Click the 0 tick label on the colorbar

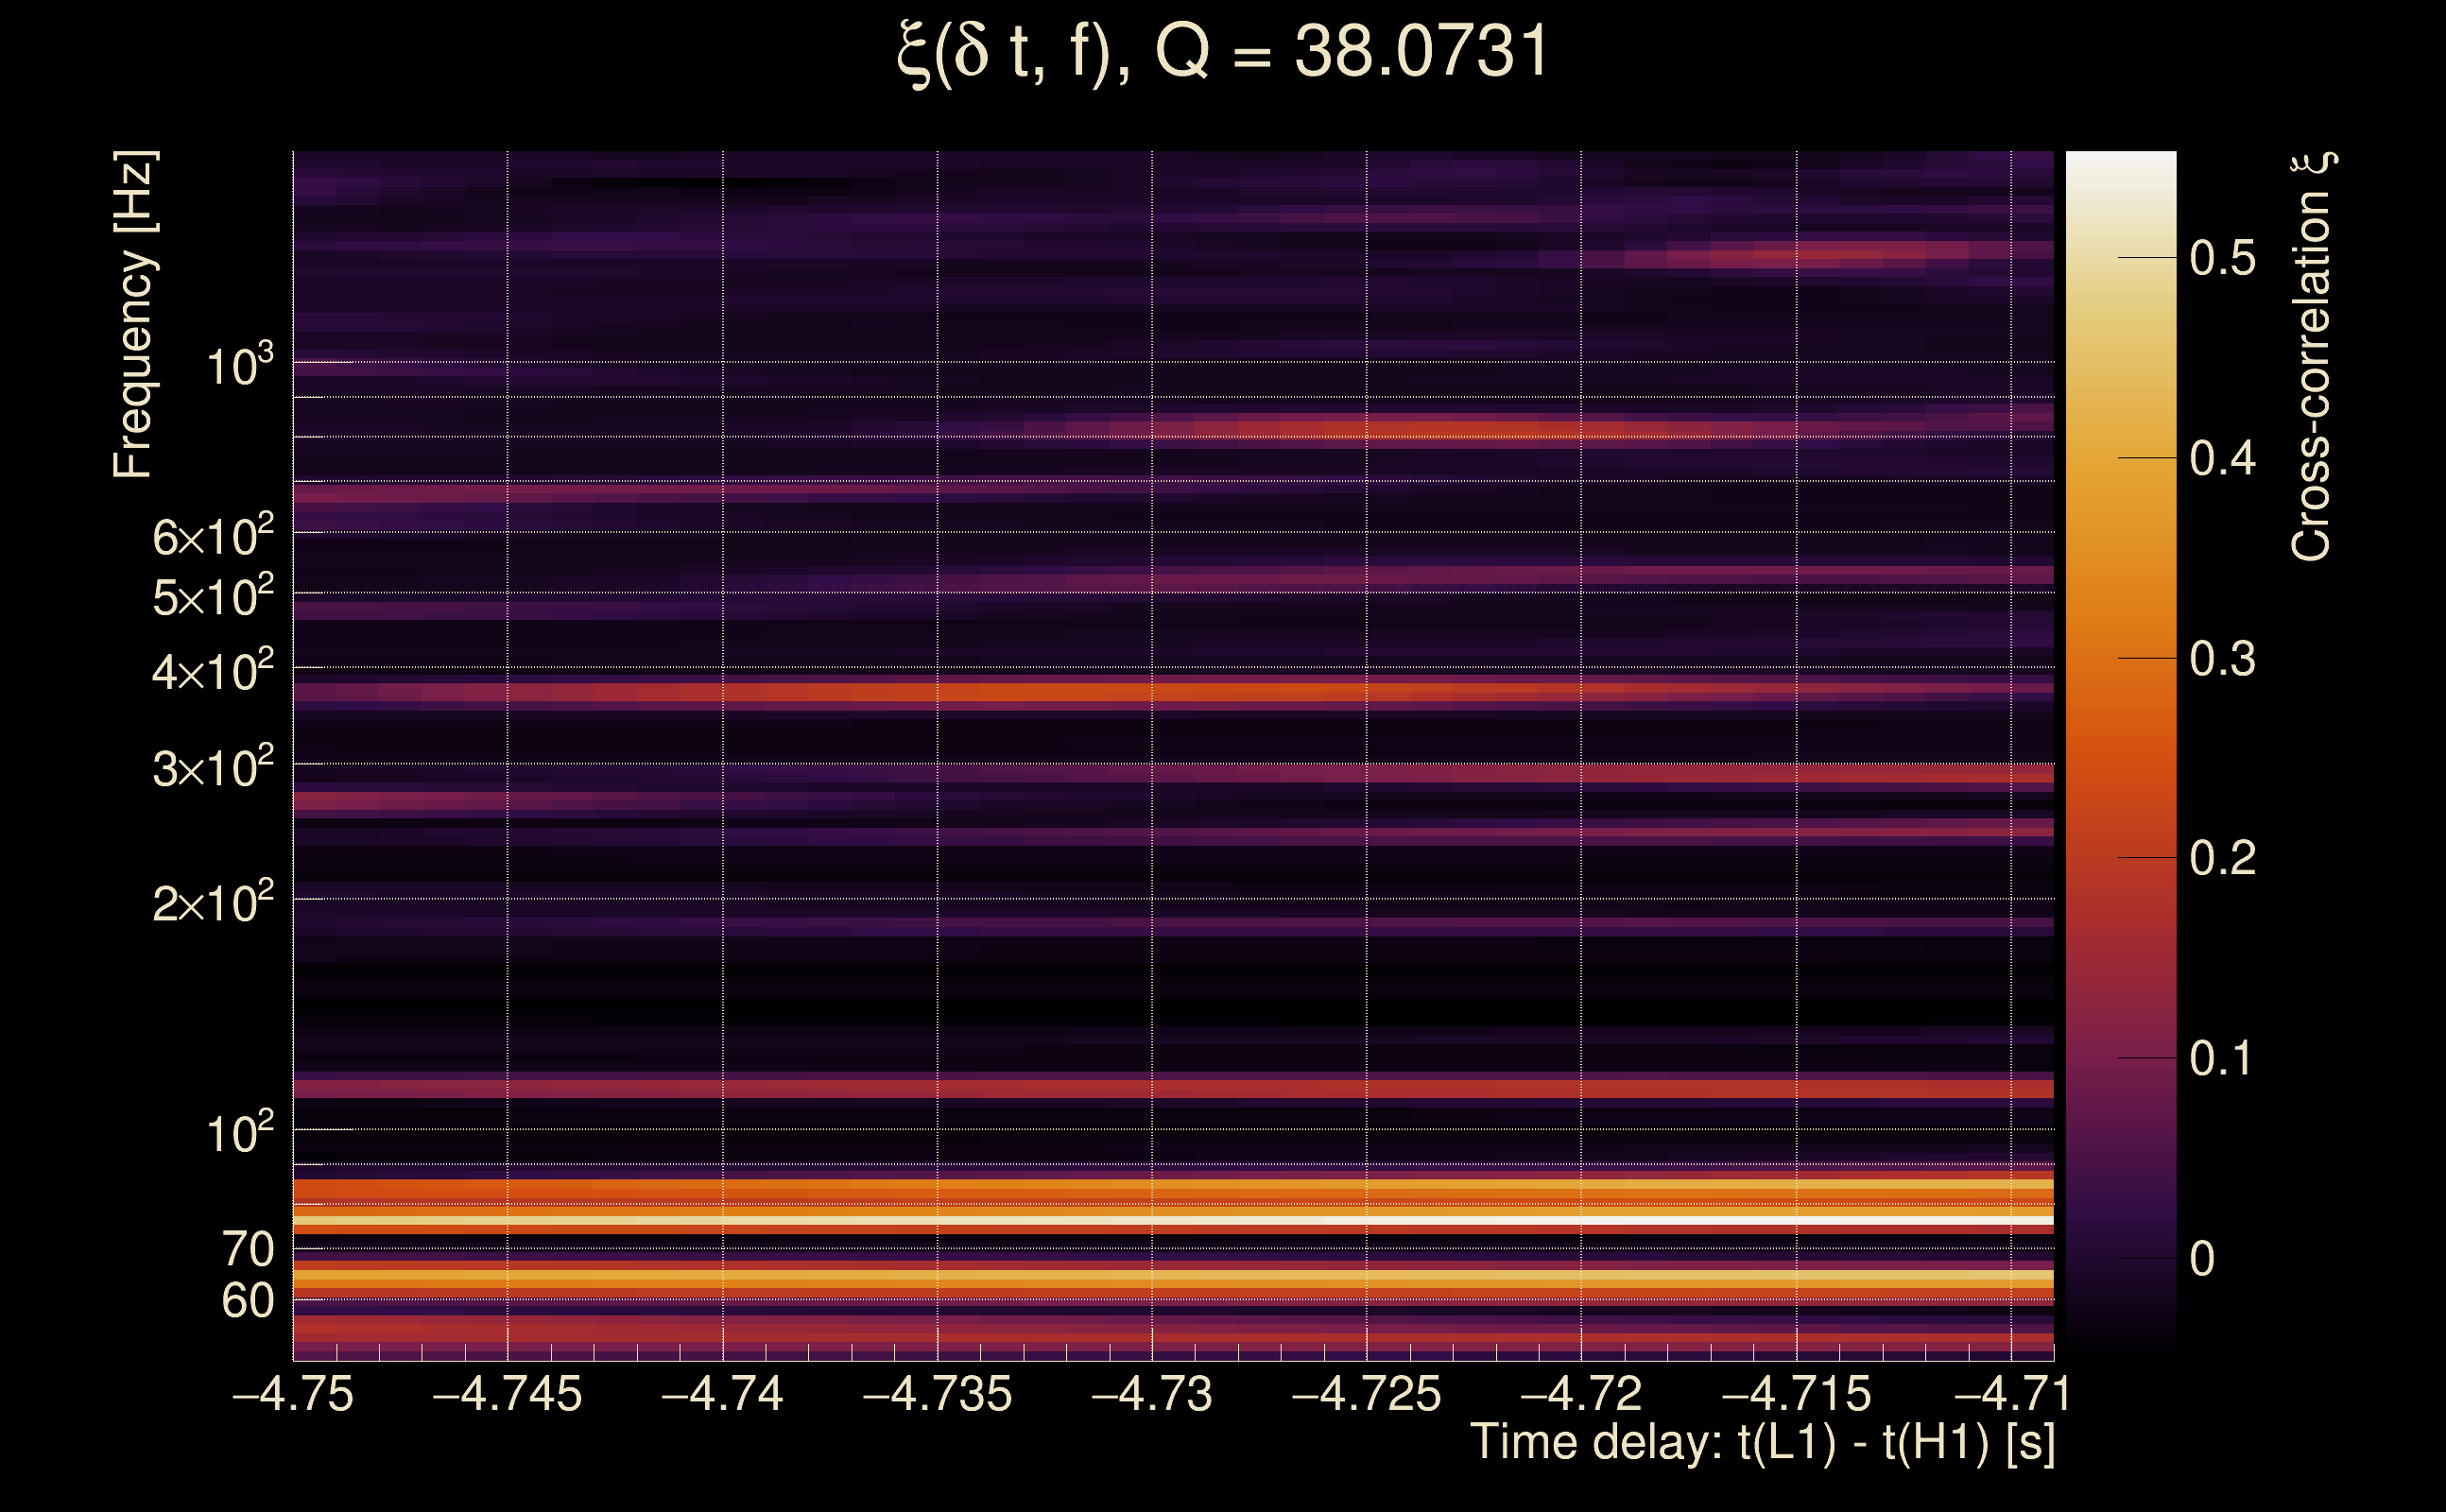click(x=2201, y=1259)
